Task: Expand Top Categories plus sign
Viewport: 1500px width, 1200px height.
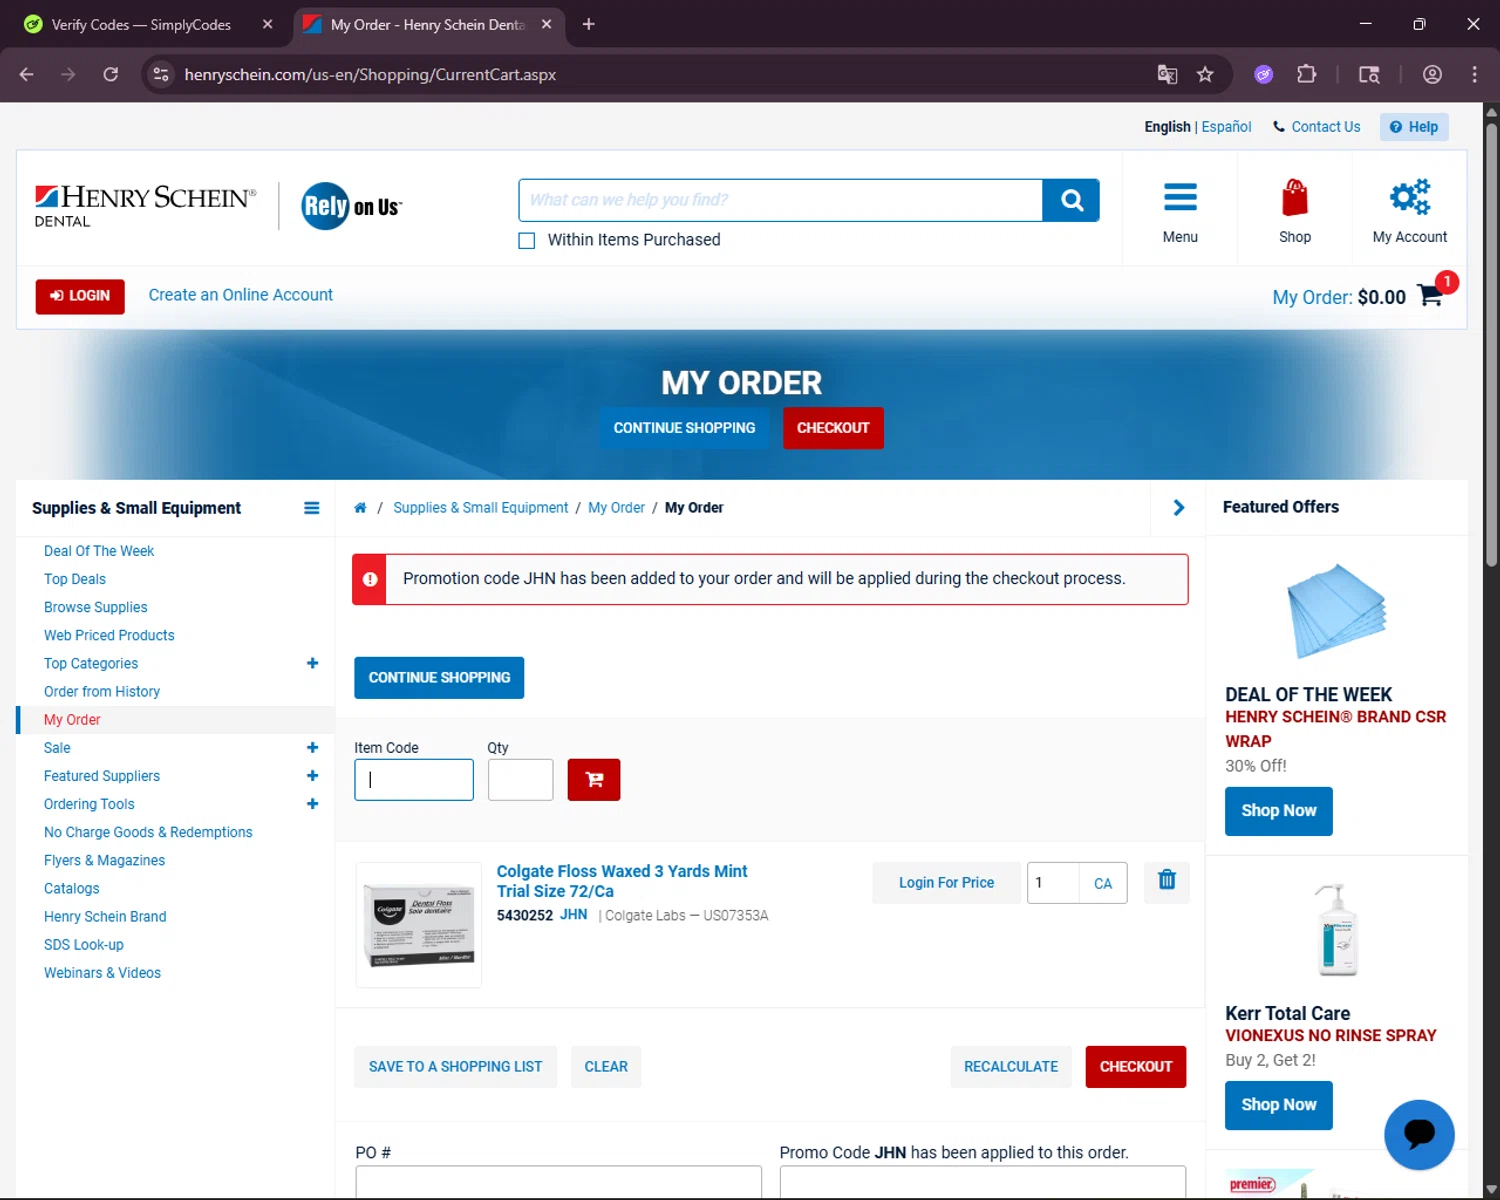Action: (x=312, y=663)
